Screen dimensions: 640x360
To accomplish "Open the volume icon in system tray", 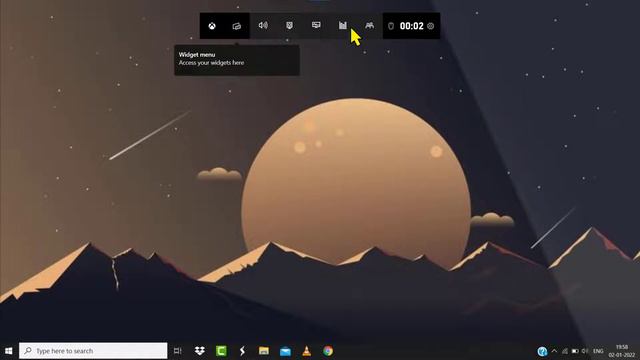I will coord(585,351).
